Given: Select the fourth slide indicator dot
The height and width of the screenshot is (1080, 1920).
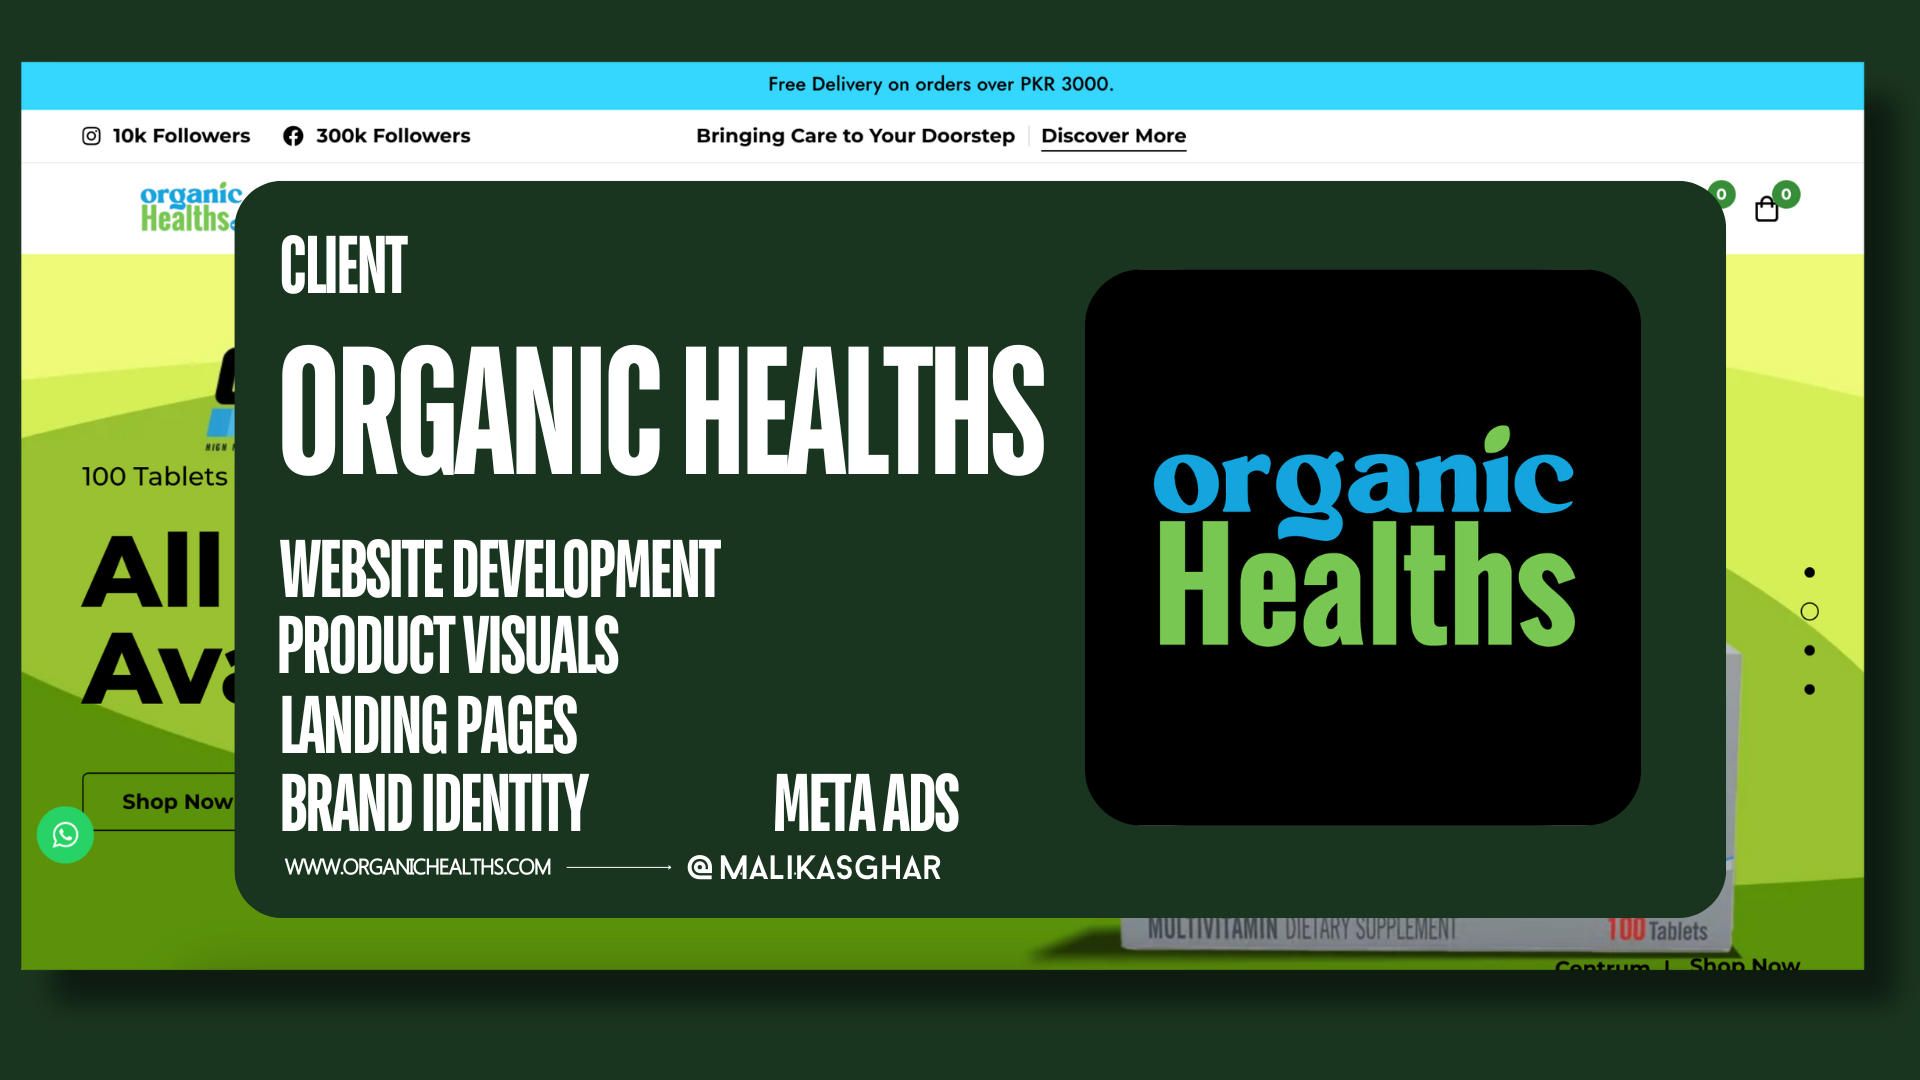Looking at the screenshot, I should [x=1809, y=689].
